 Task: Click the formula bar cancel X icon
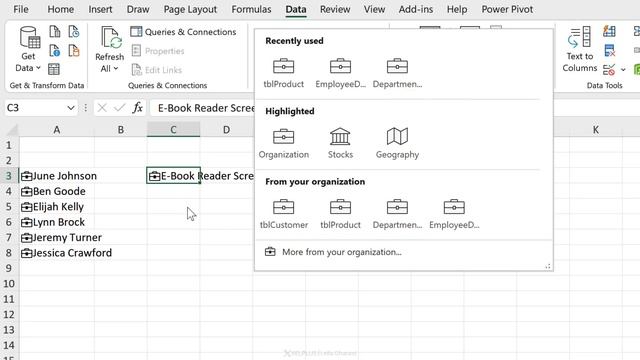click(102, 108)
